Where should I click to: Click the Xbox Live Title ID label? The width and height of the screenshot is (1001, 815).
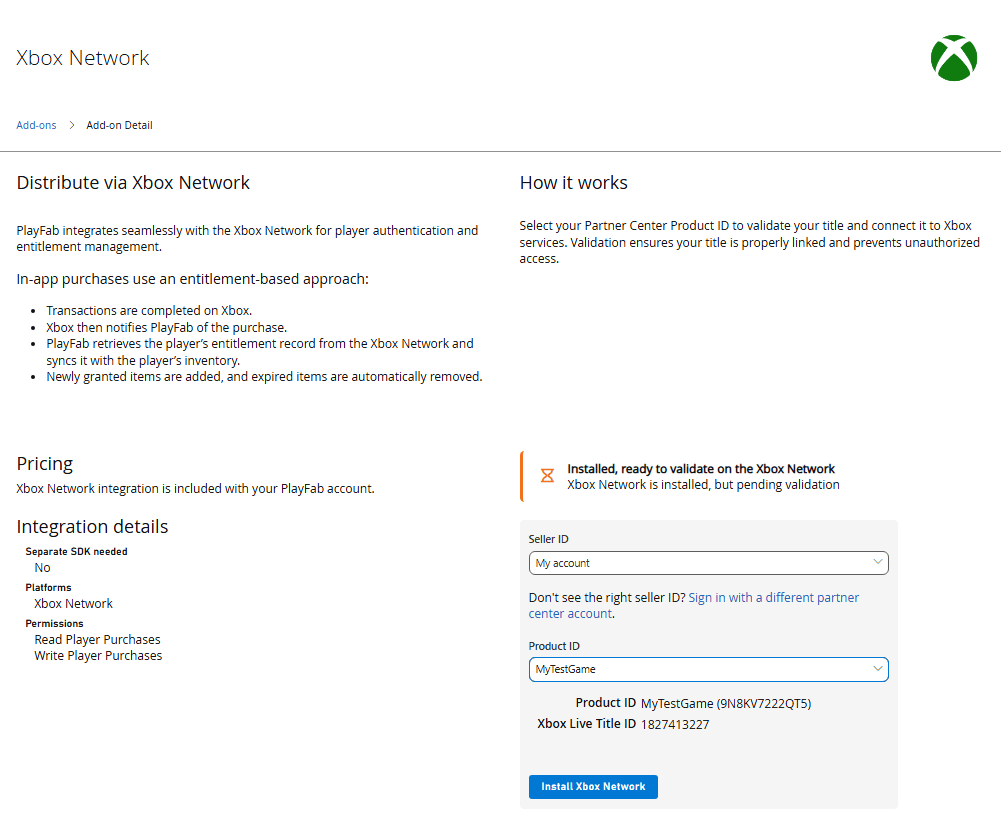click(587, 724)
